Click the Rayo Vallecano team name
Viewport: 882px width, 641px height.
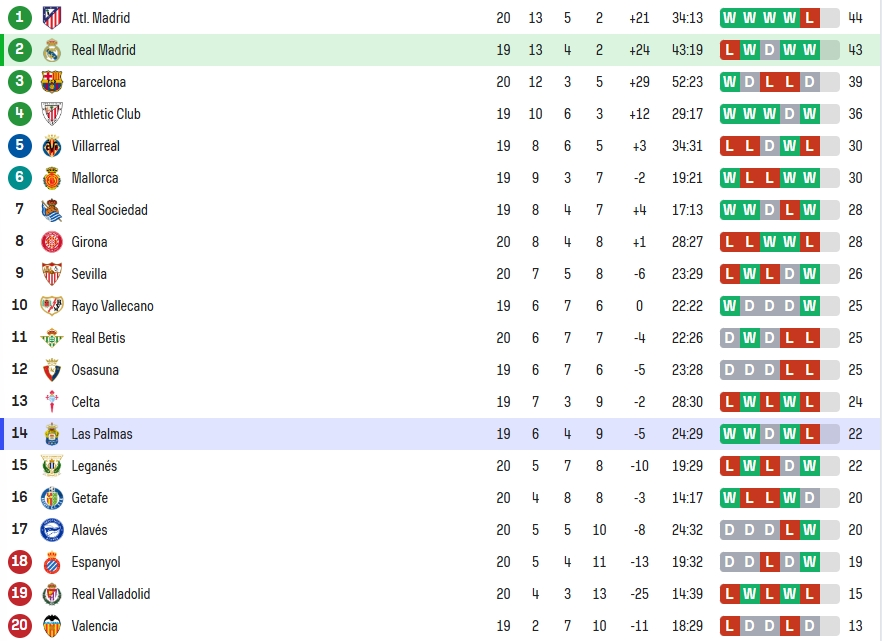coord(112,306)
